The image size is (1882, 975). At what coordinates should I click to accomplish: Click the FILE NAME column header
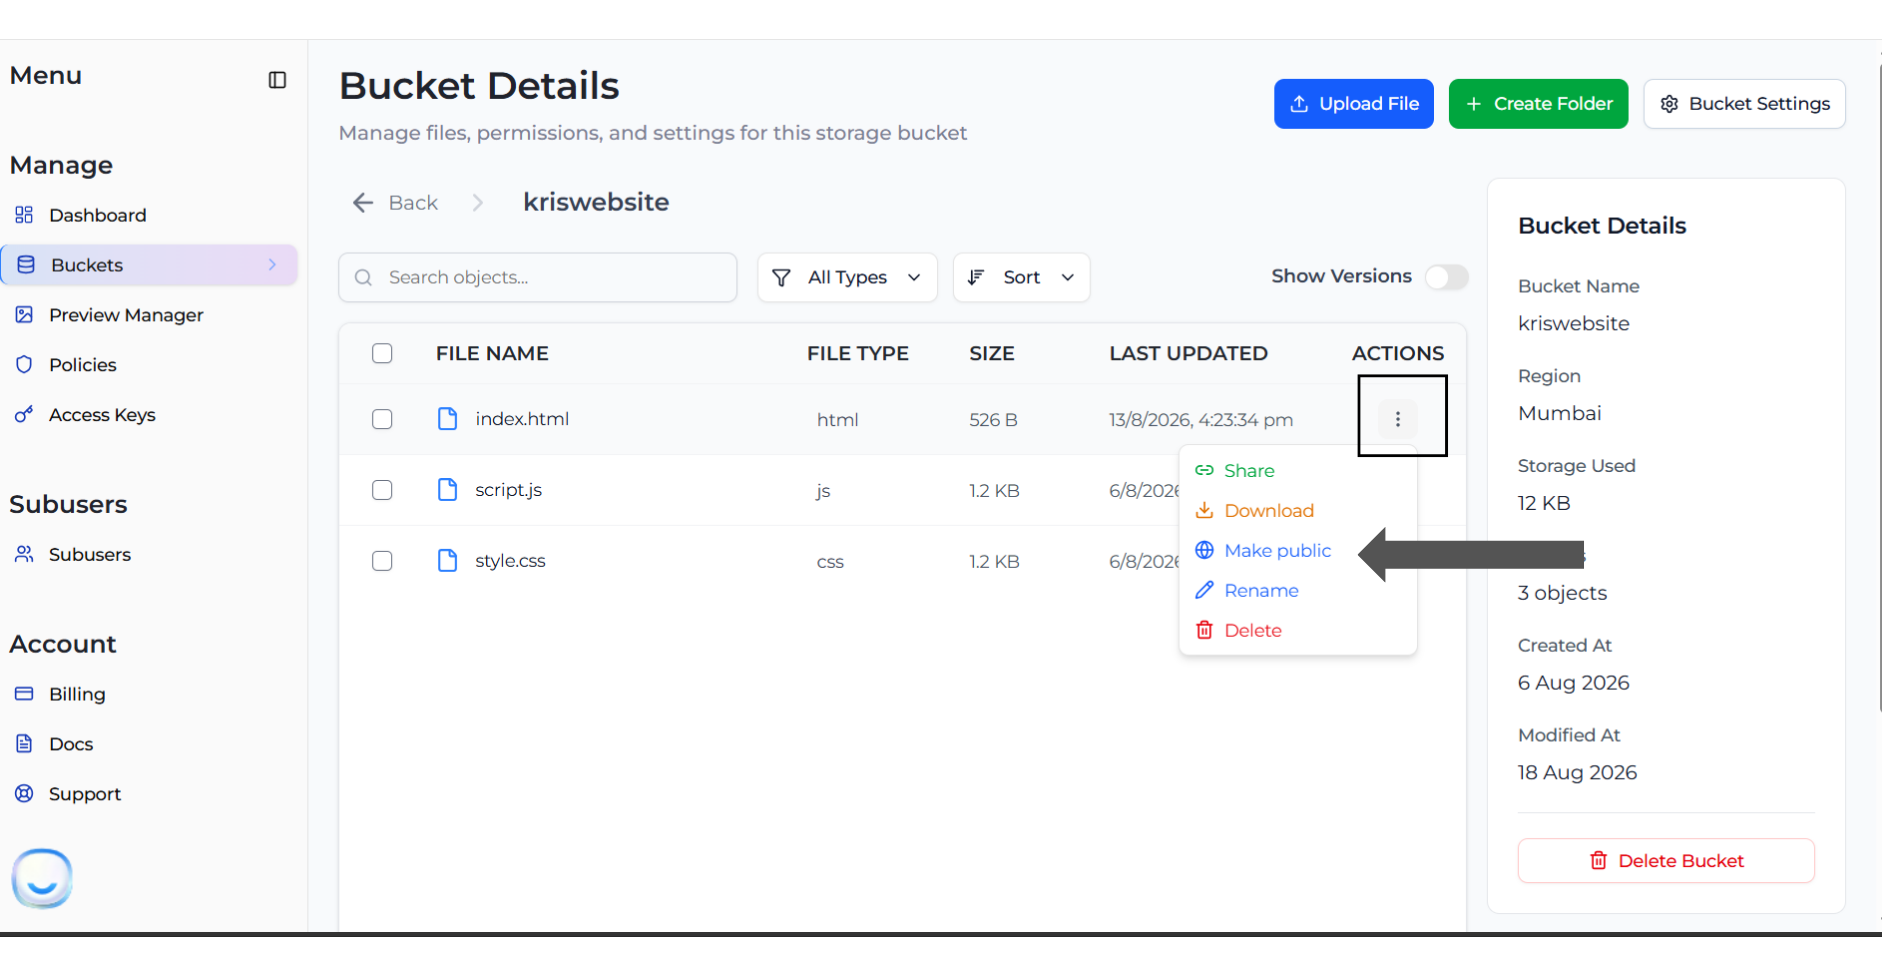(492, 353)
